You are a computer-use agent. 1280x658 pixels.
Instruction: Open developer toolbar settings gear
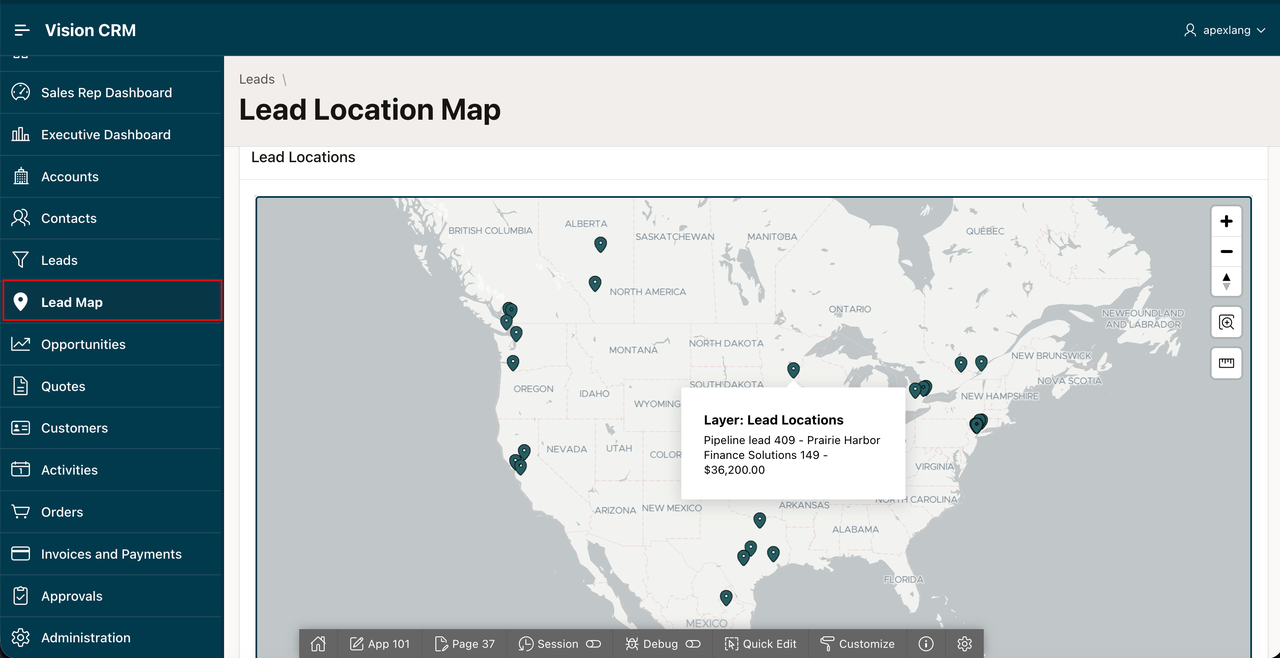pyautogui.click(x=964, y=644)
